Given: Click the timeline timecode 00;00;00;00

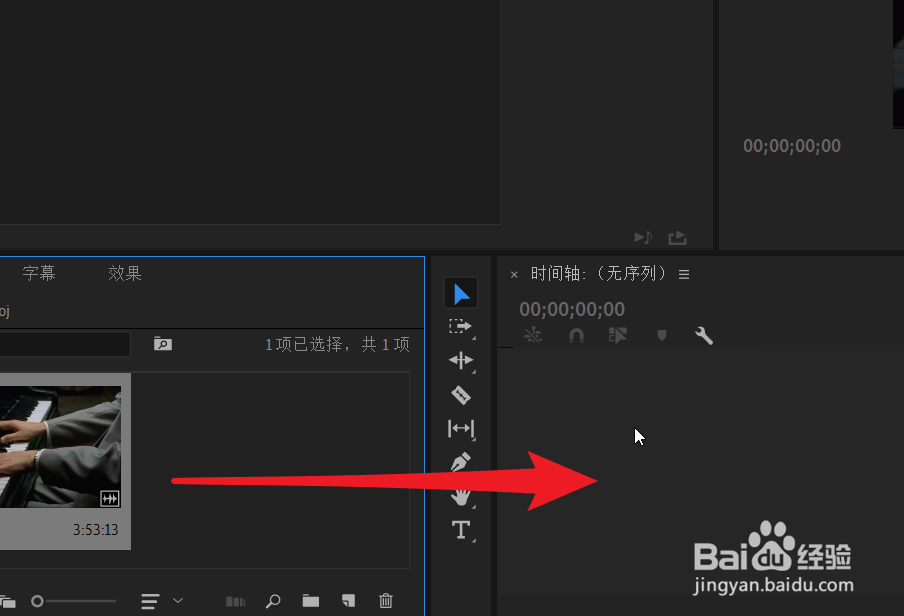Looking at the screenshot, I should 571,309.
